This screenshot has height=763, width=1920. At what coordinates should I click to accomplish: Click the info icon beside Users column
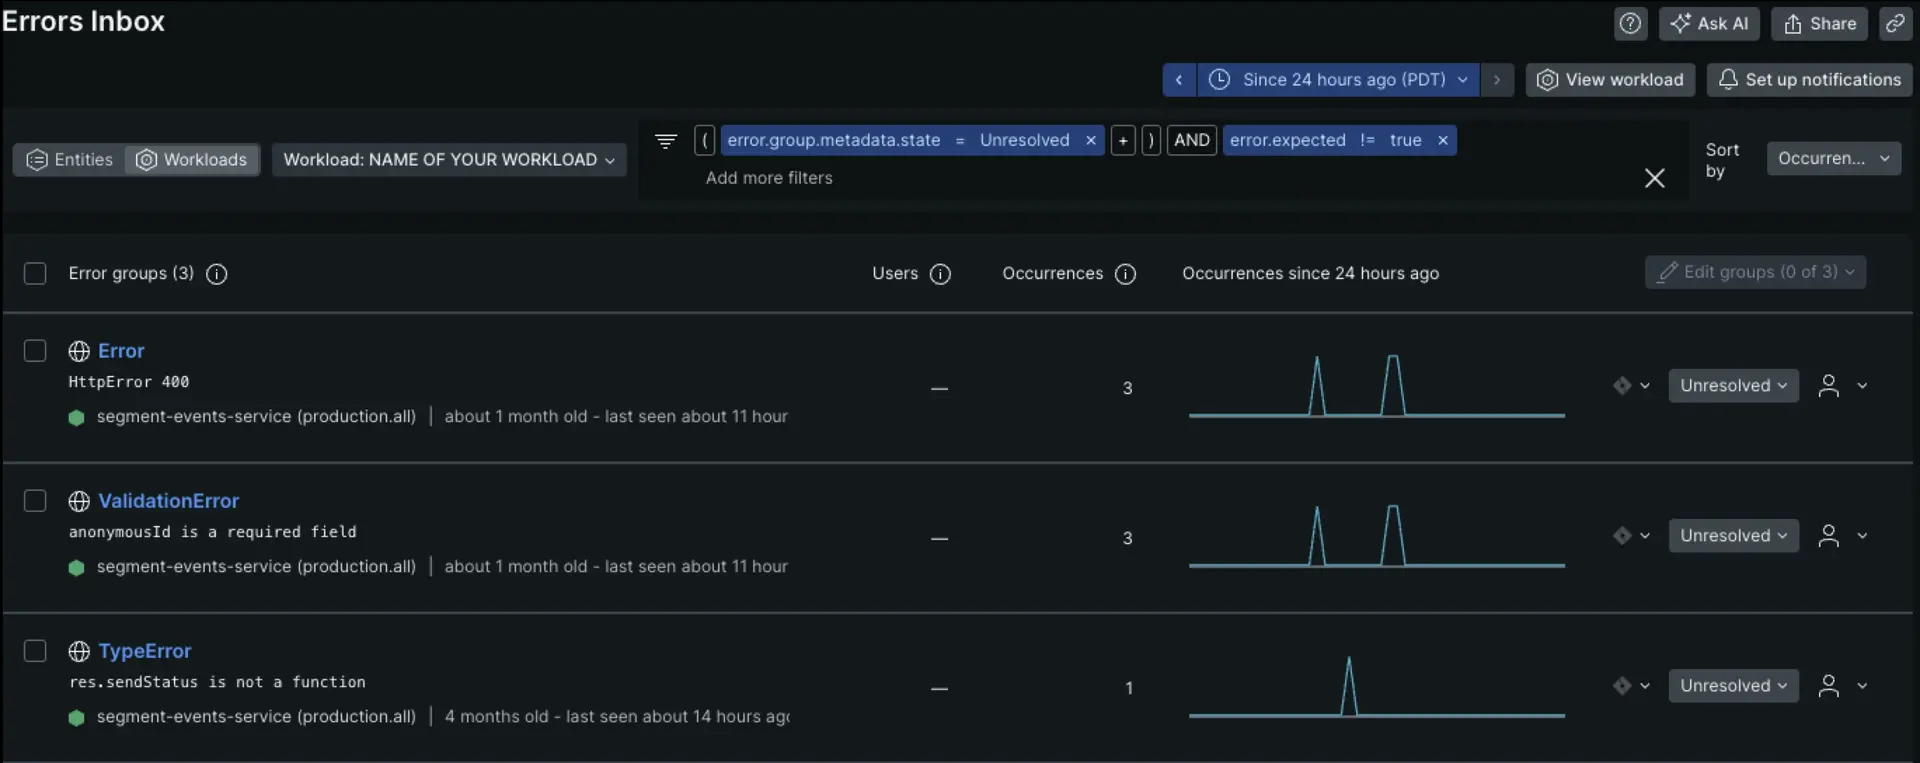pyautogui.click(x=940, y=274)
